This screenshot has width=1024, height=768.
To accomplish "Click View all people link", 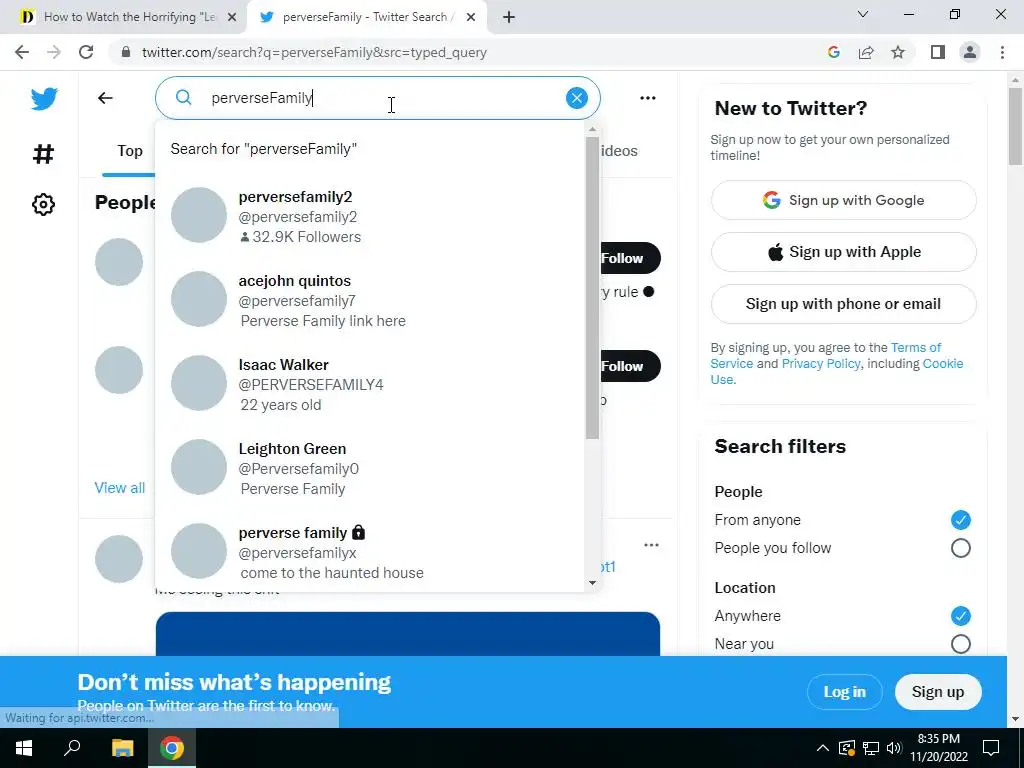I will click(x=120, y=488).
